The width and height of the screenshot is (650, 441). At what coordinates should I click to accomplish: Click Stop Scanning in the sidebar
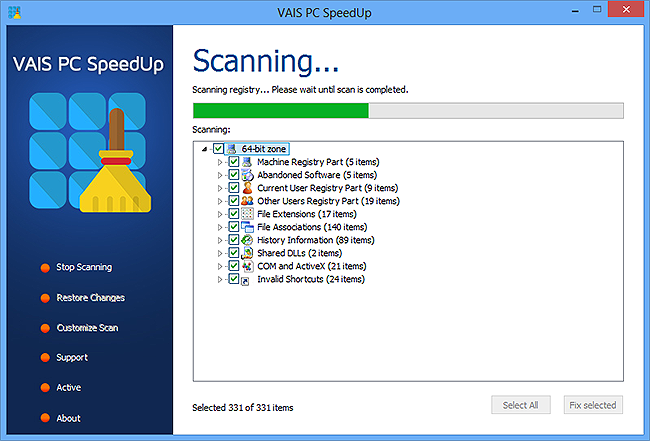tap(84, 267)
